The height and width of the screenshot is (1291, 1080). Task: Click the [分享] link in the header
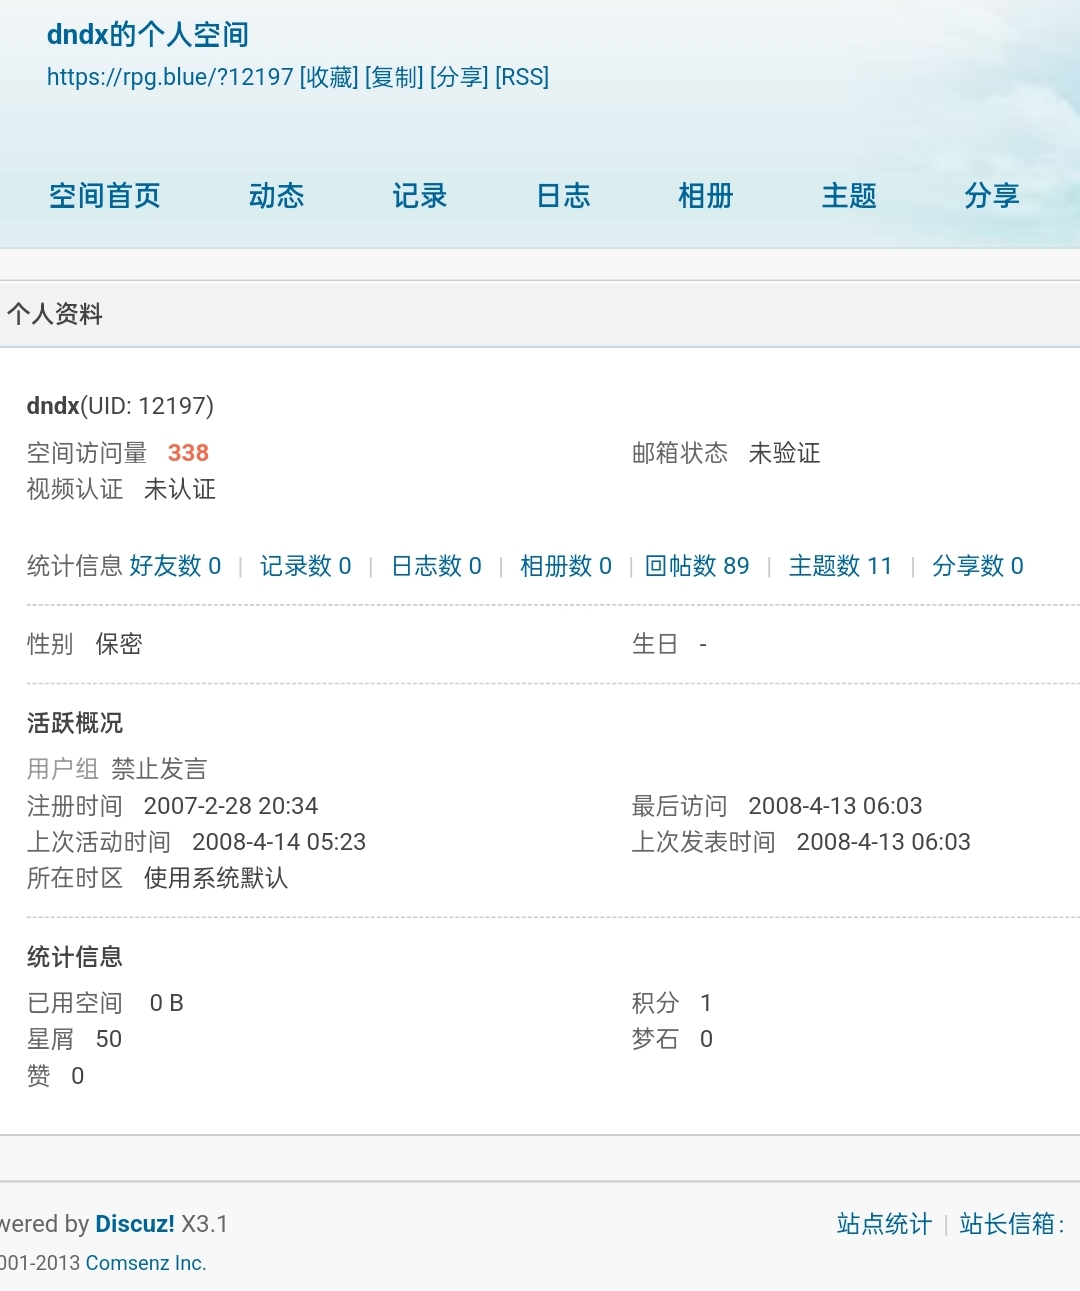coord(459,77)
